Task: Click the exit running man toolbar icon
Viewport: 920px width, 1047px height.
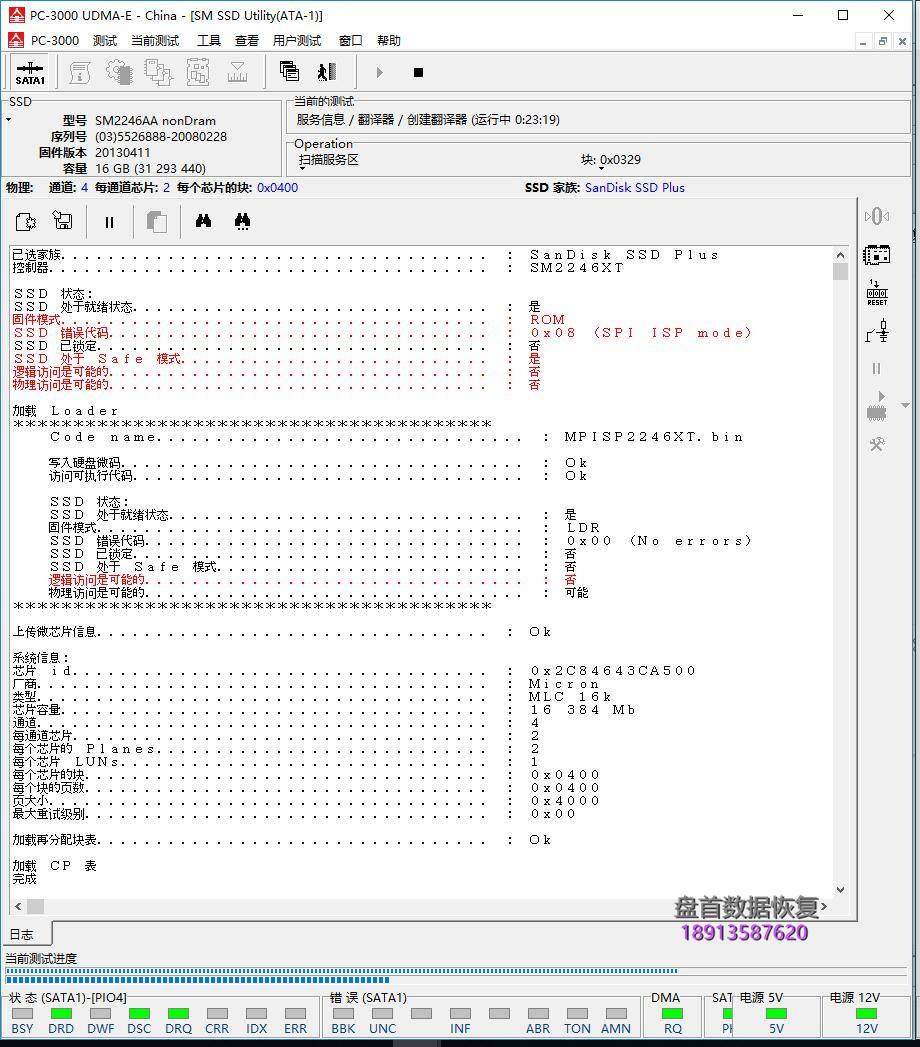Action: click(327, 72)
